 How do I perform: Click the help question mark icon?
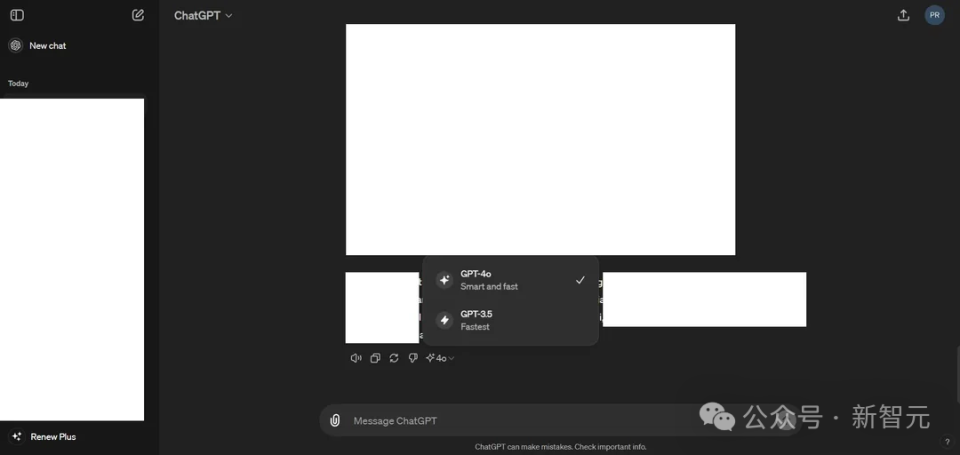[x=946, y=441]
